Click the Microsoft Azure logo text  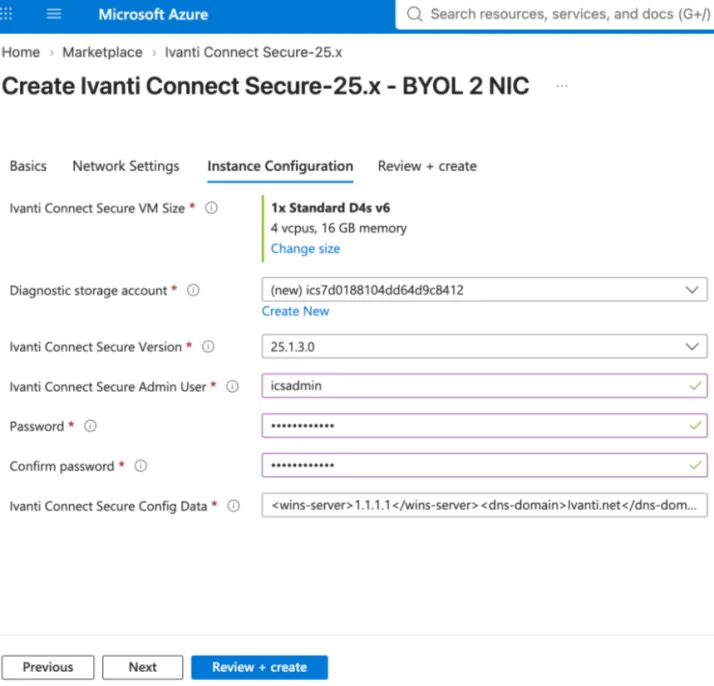[153, 15]
